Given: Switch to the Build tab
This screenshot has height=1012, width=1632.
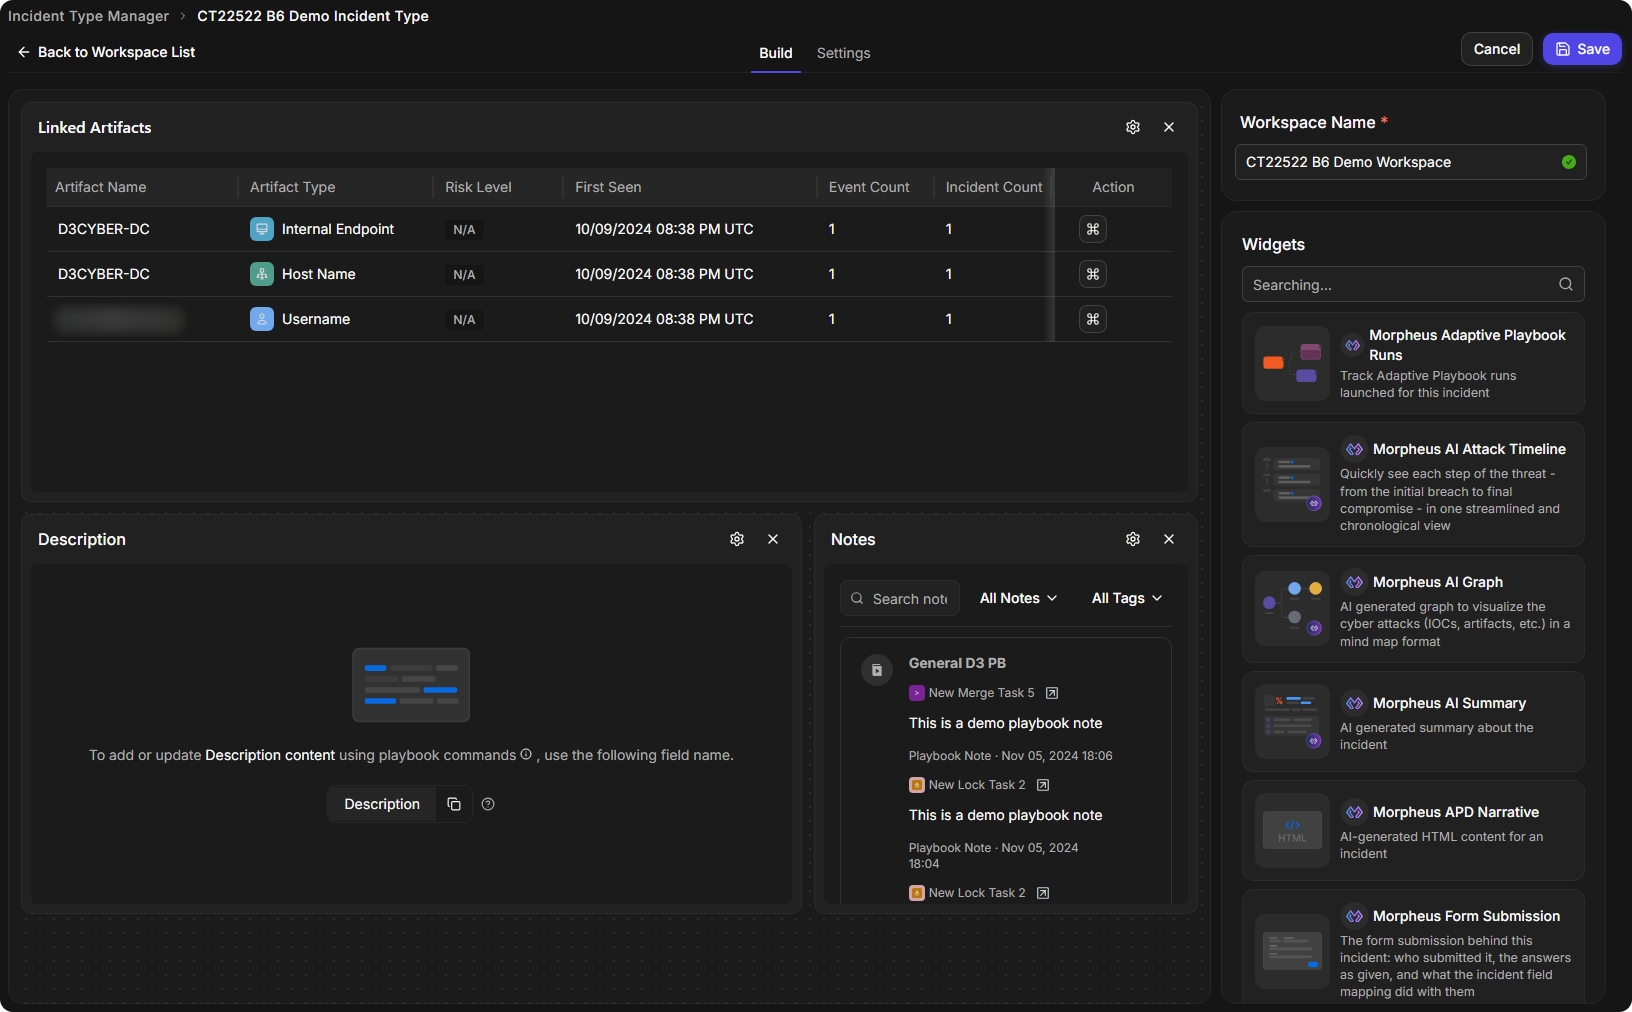Looking at the screenshot, I should [x=776, y=53].
